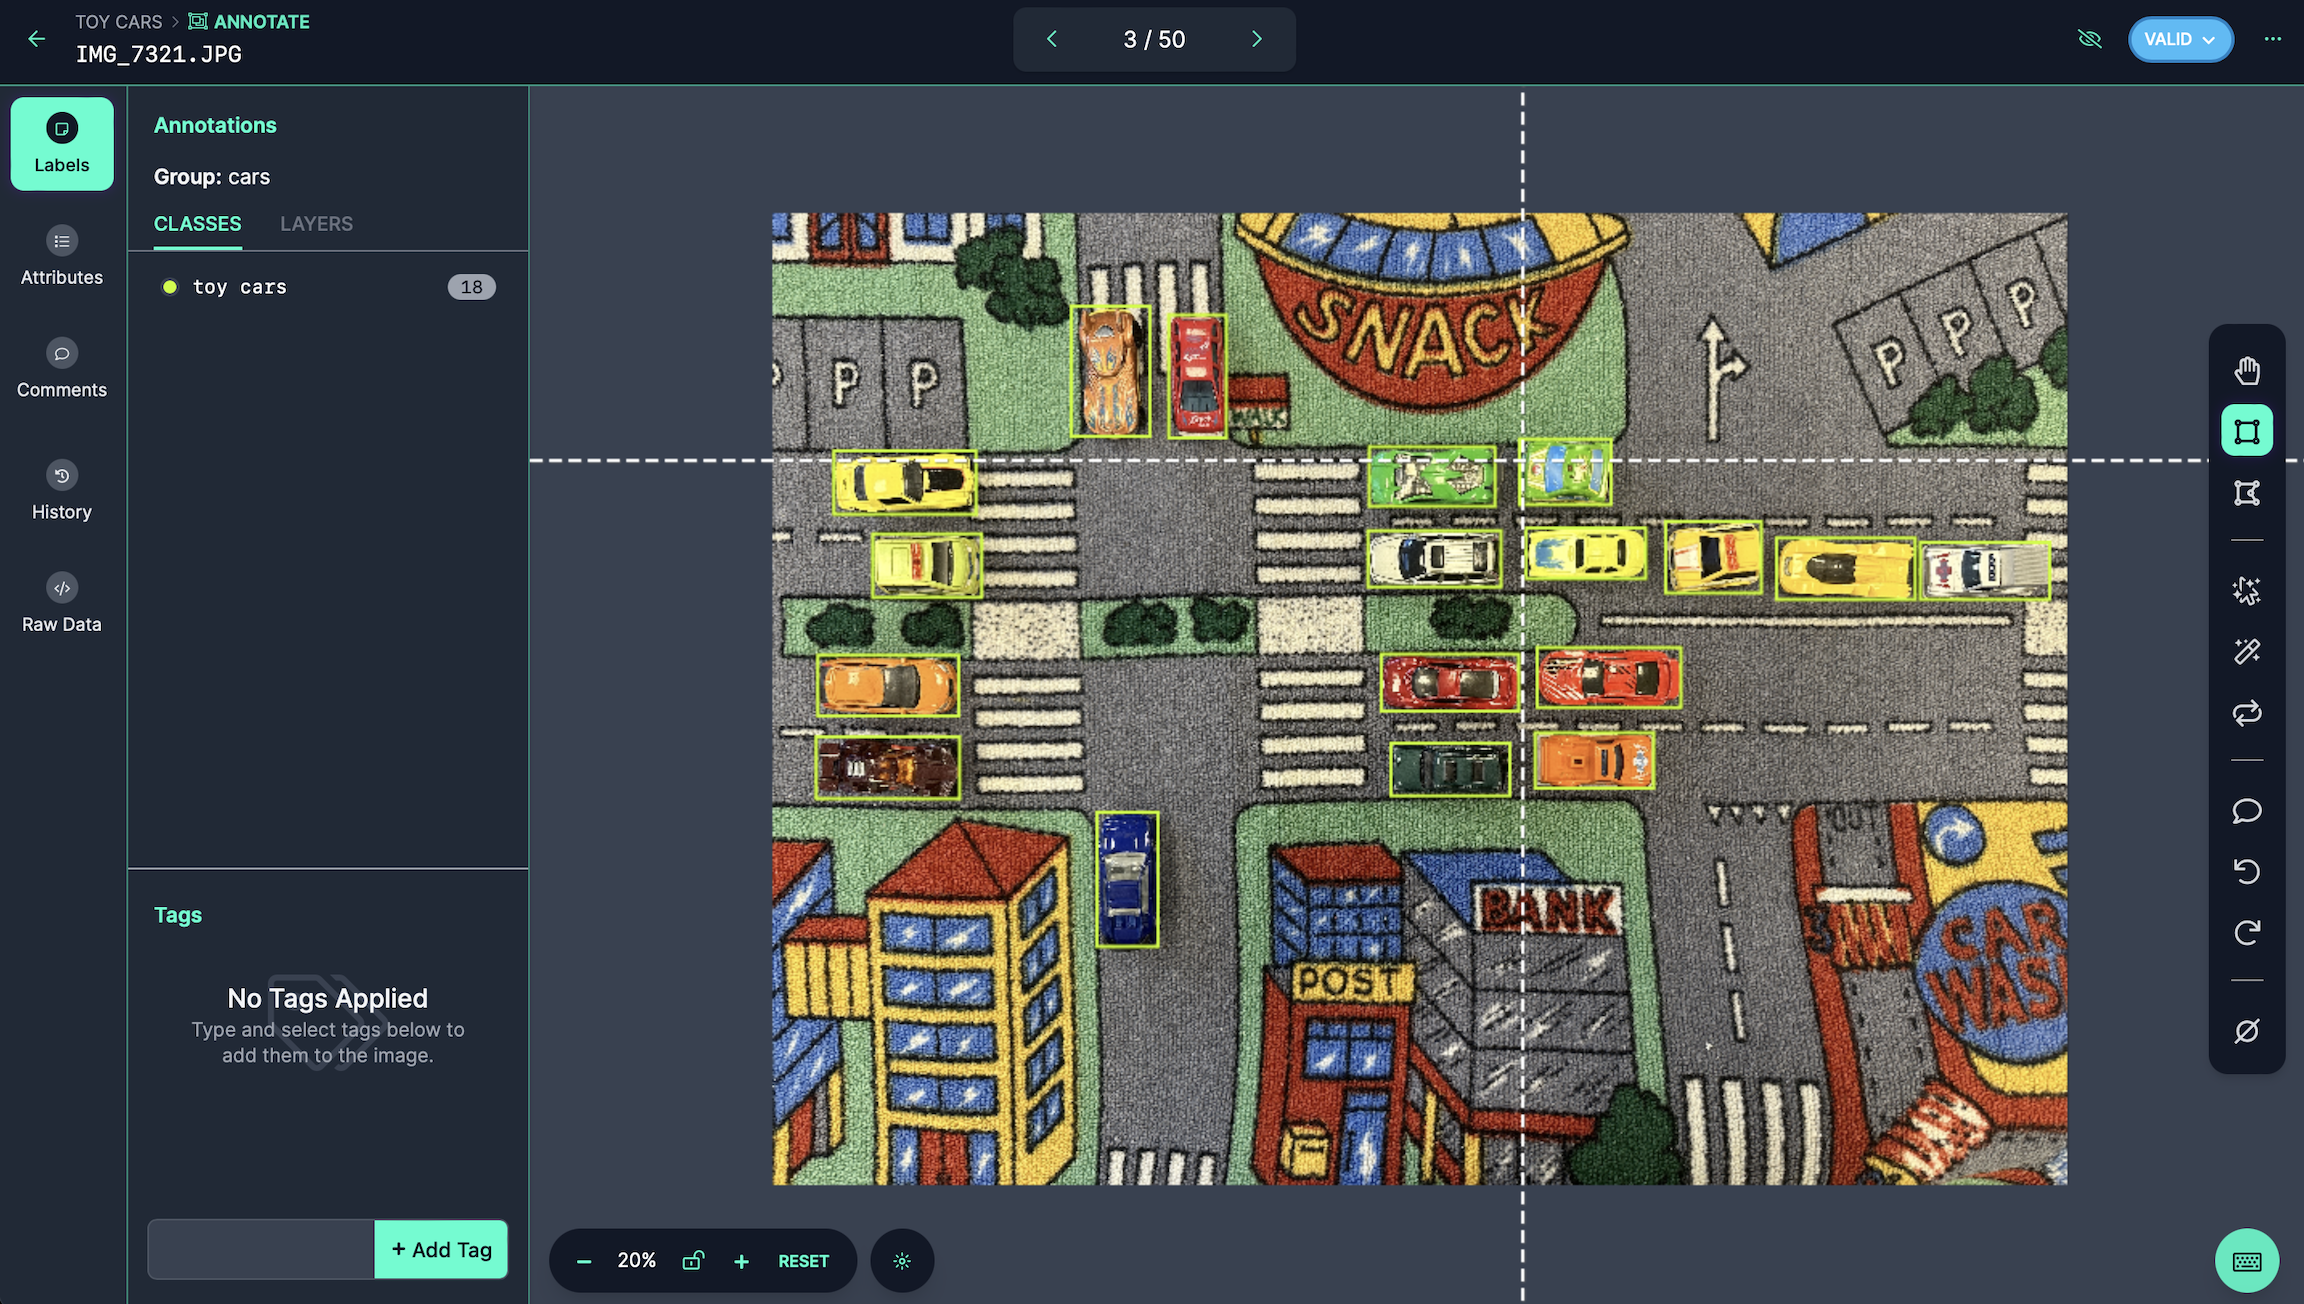Screen dimensions: 2304x1304
Task: Click the 18 annotation count badge
Action: click(x=472, y=287)
